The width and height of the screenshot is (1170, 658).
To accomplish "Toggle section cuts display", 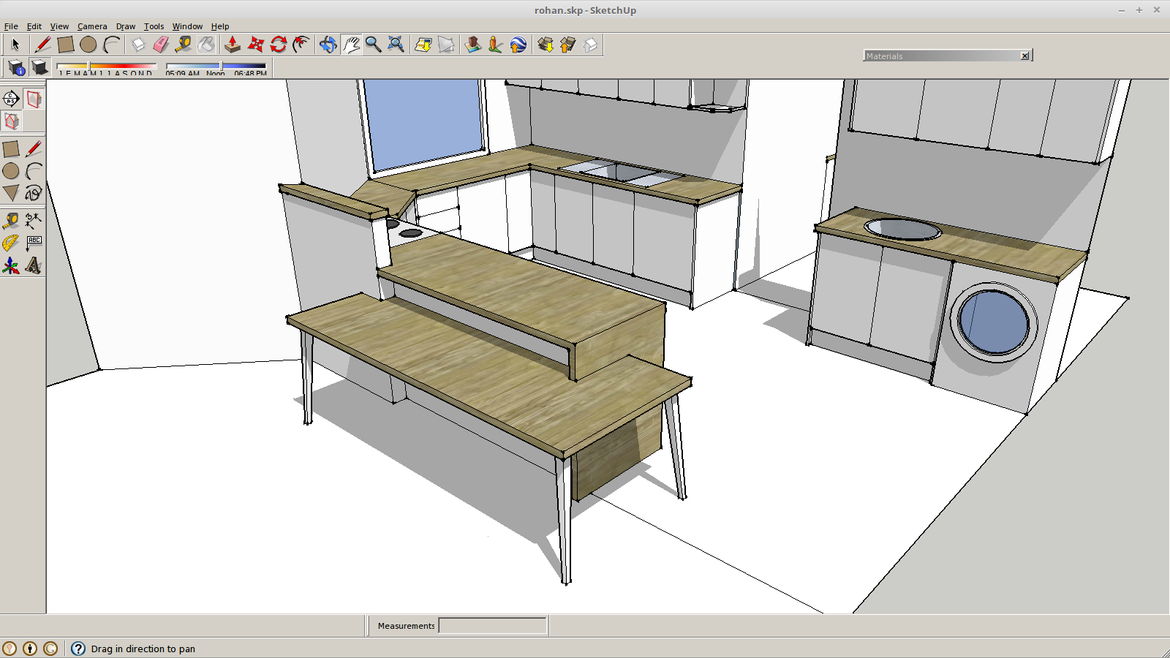I will point(11,121).
